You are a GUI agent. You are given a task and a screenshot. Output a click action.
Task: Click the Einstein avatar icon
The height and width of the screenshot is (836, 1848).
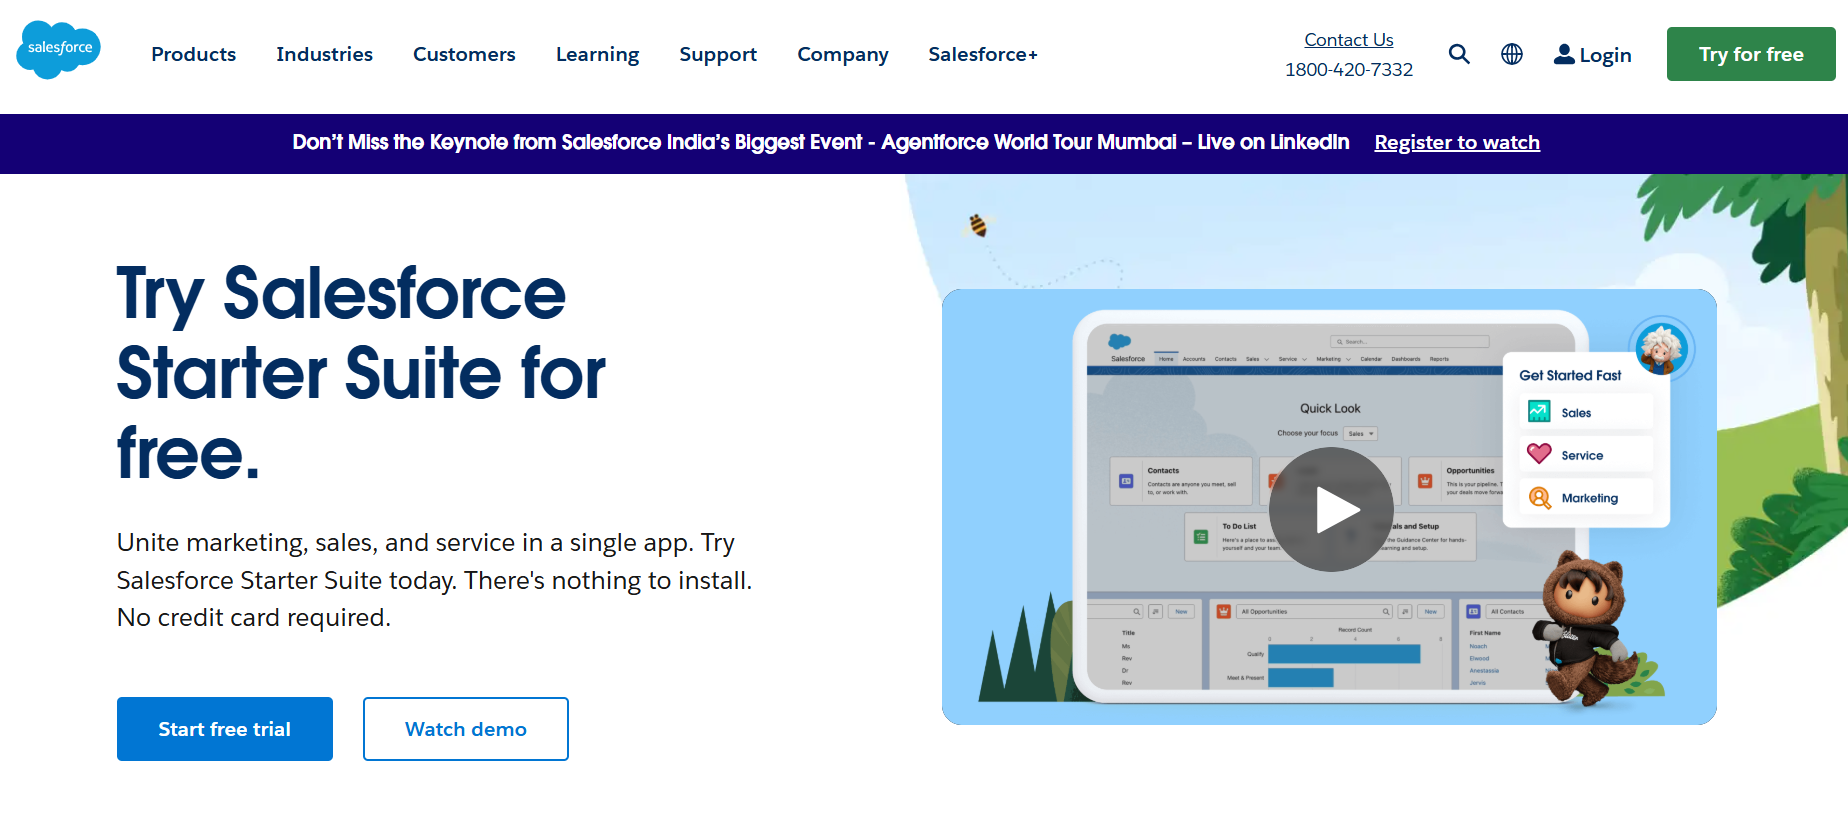pos(1662,349)
